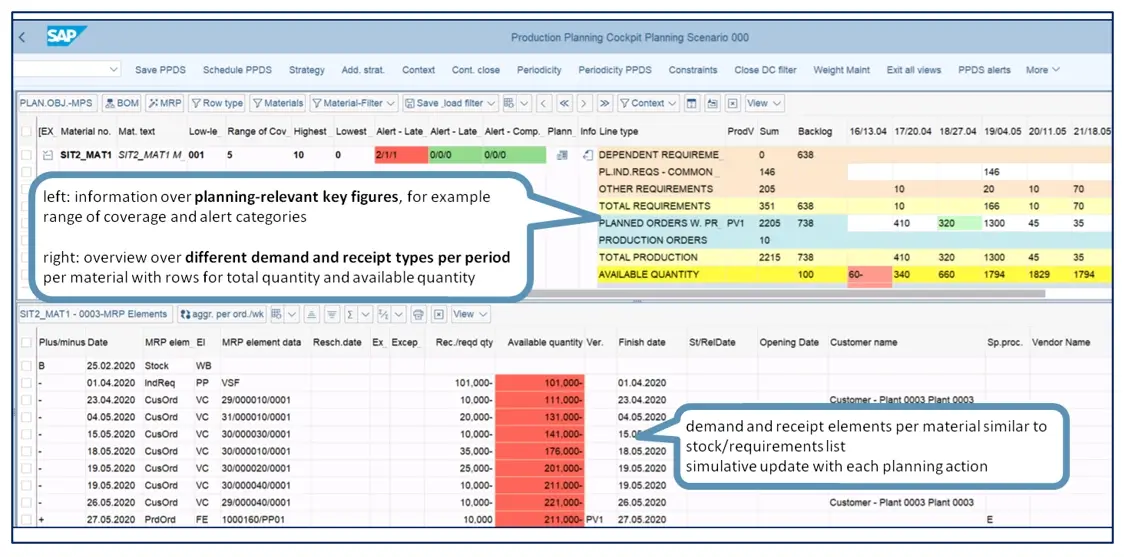Image resolution: width=1127 pixels, height=557 pixels.
Task: Jump to last period double arrow
Action: [x=604, y=103]
